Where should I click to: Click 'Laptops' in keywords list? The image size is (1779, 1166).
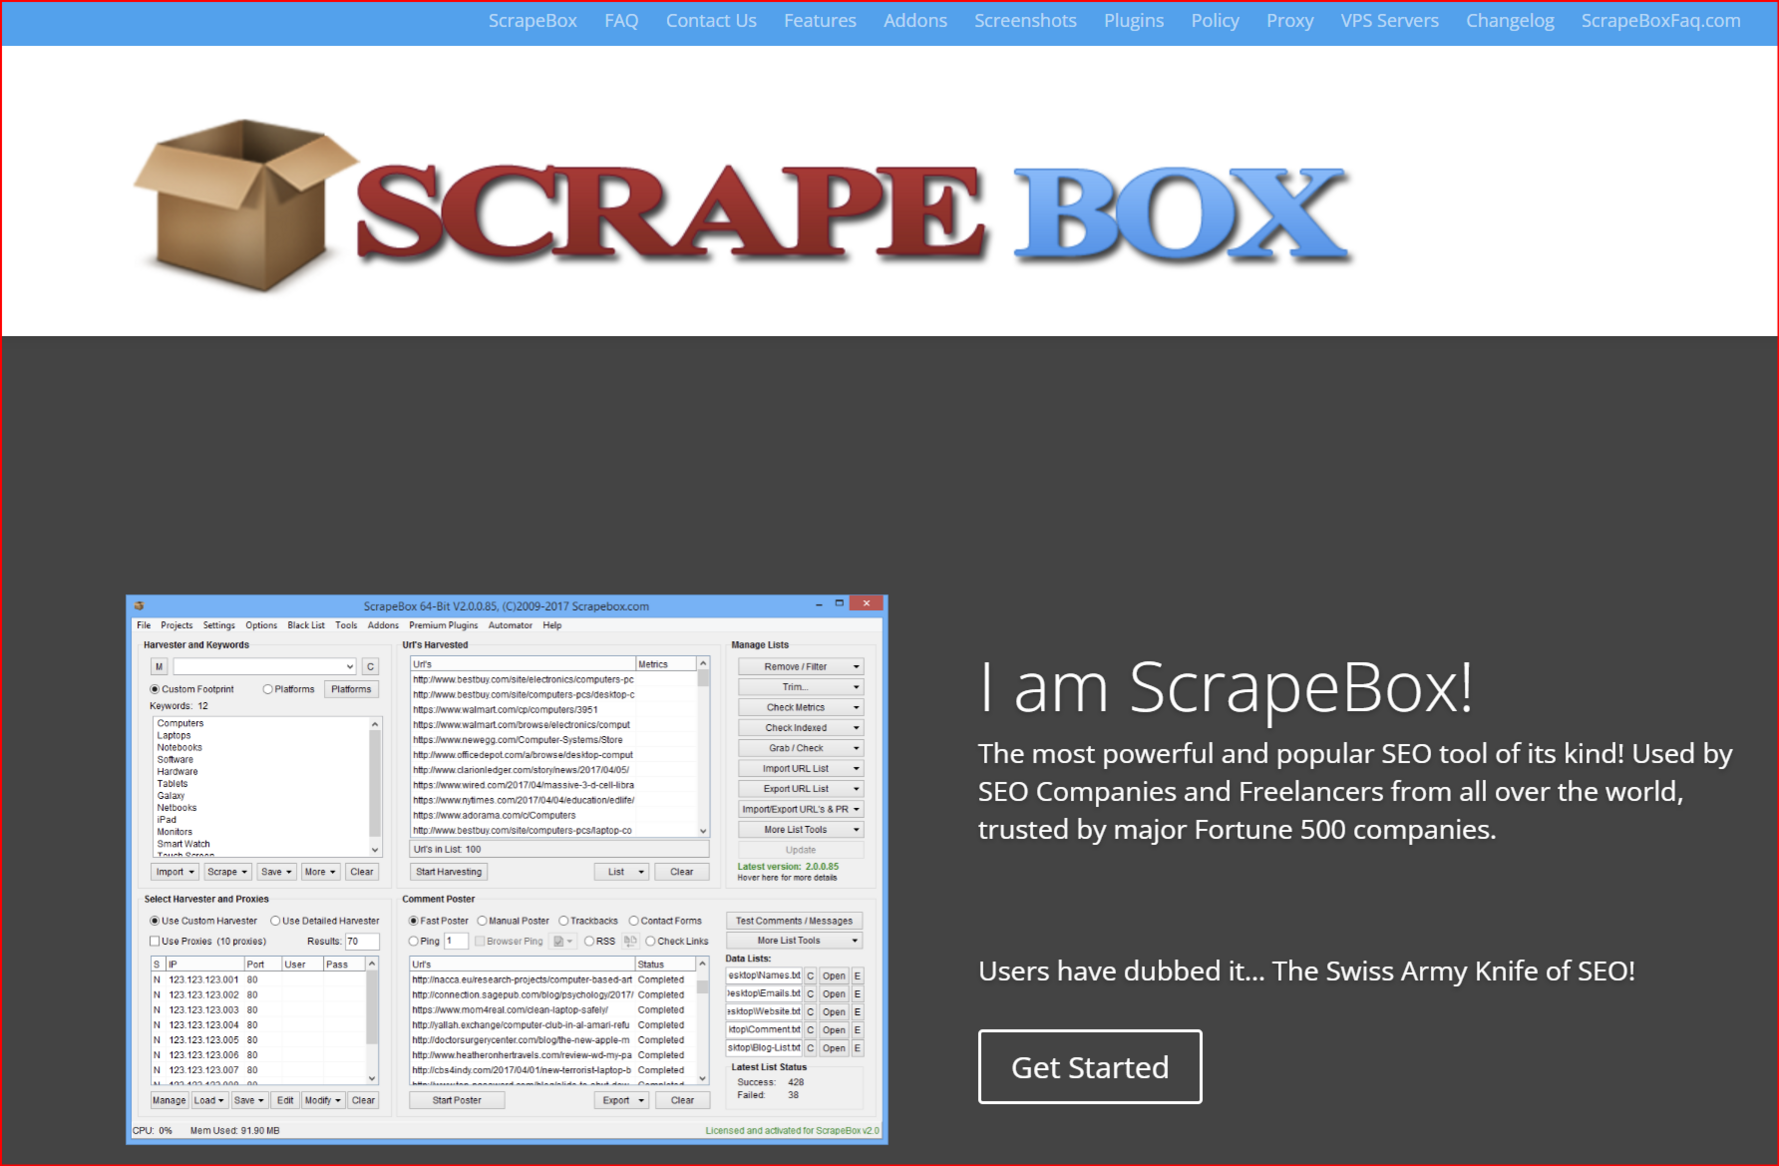click(174, 735)
